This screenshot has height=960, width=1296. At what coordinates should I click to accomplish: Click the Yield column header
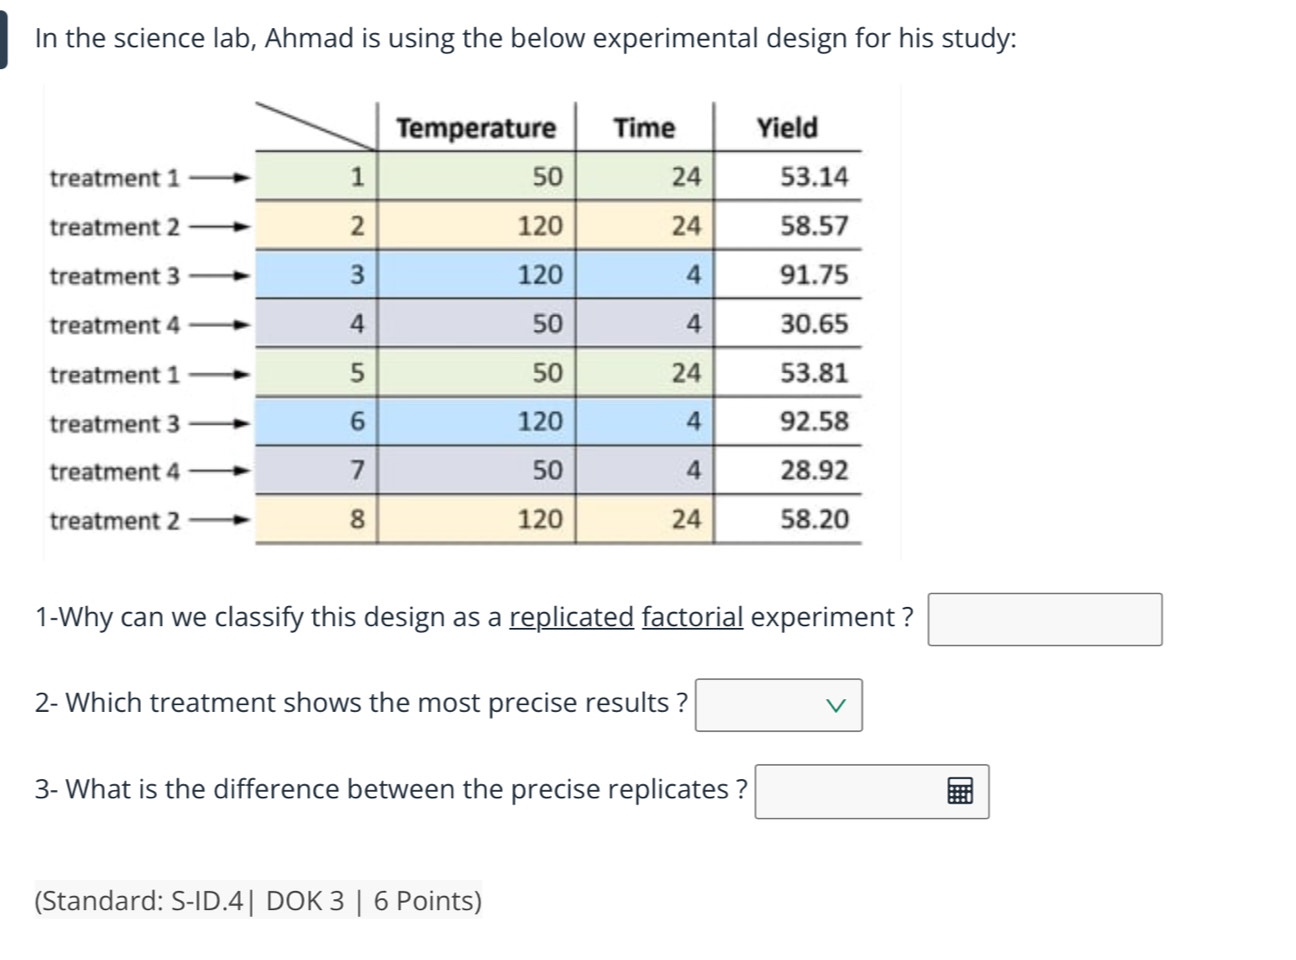[787, 128]
